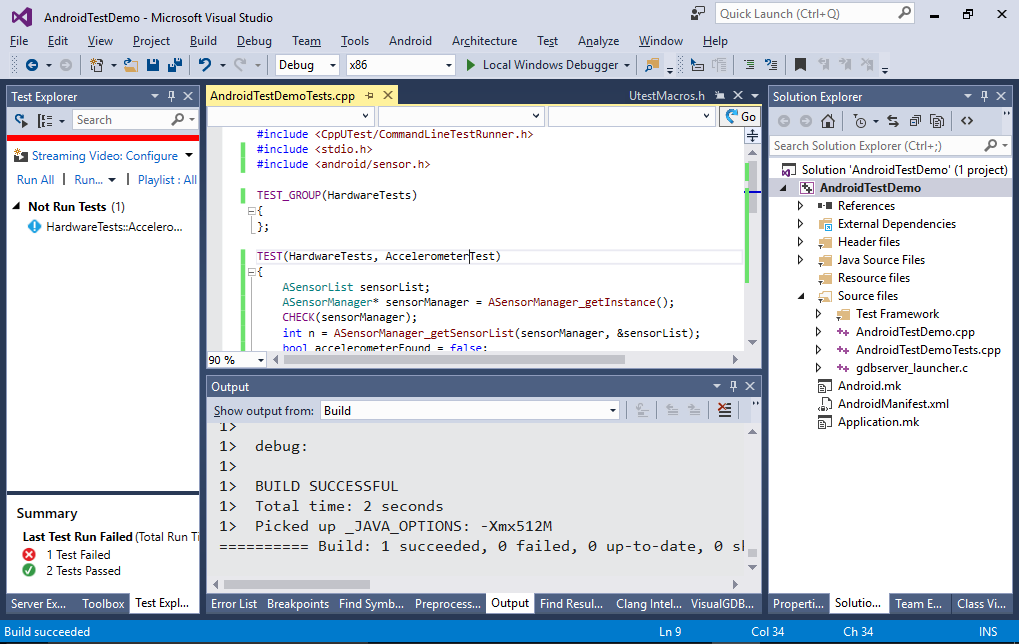This screenshot has width=1019, height=644.
Task: Click the Find in Files folder icon
Action: coord(651,65)
